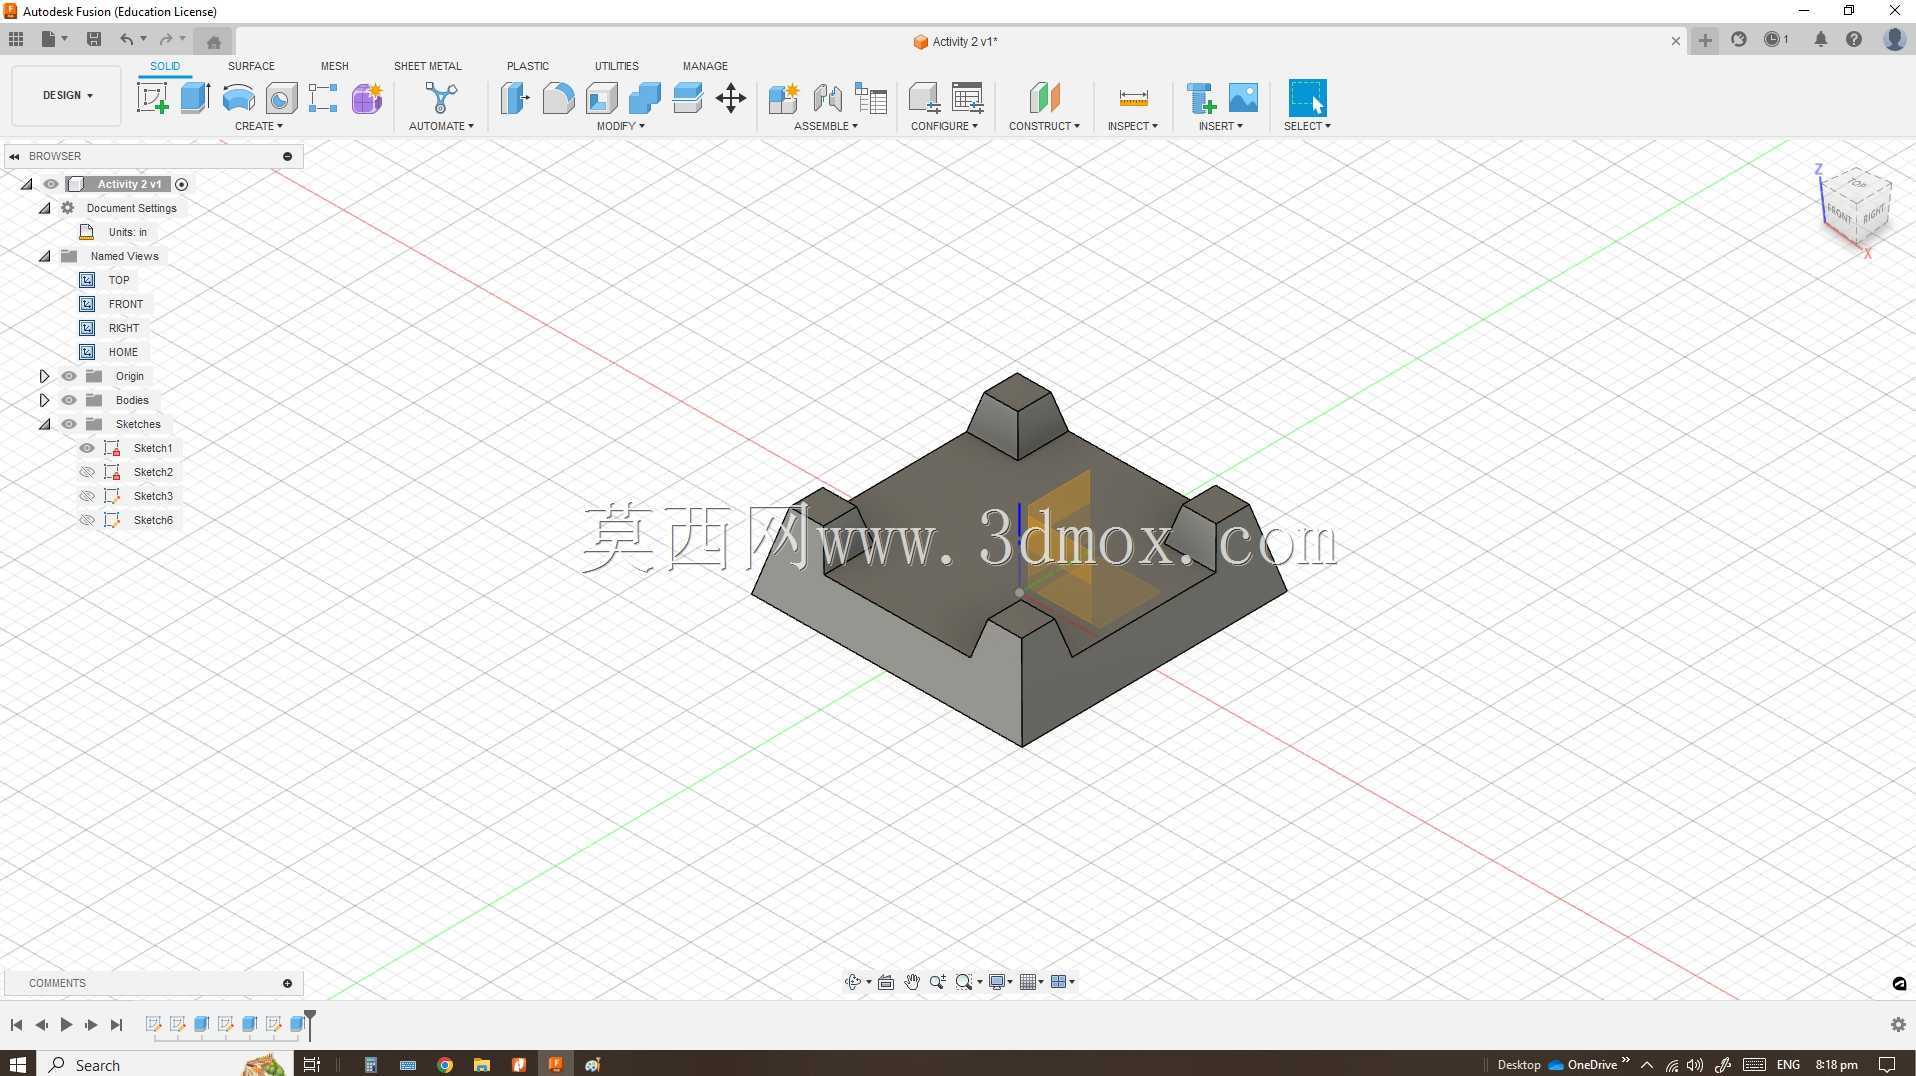
Task: Click the Play button in timeline
Action: pos(66,1025)
